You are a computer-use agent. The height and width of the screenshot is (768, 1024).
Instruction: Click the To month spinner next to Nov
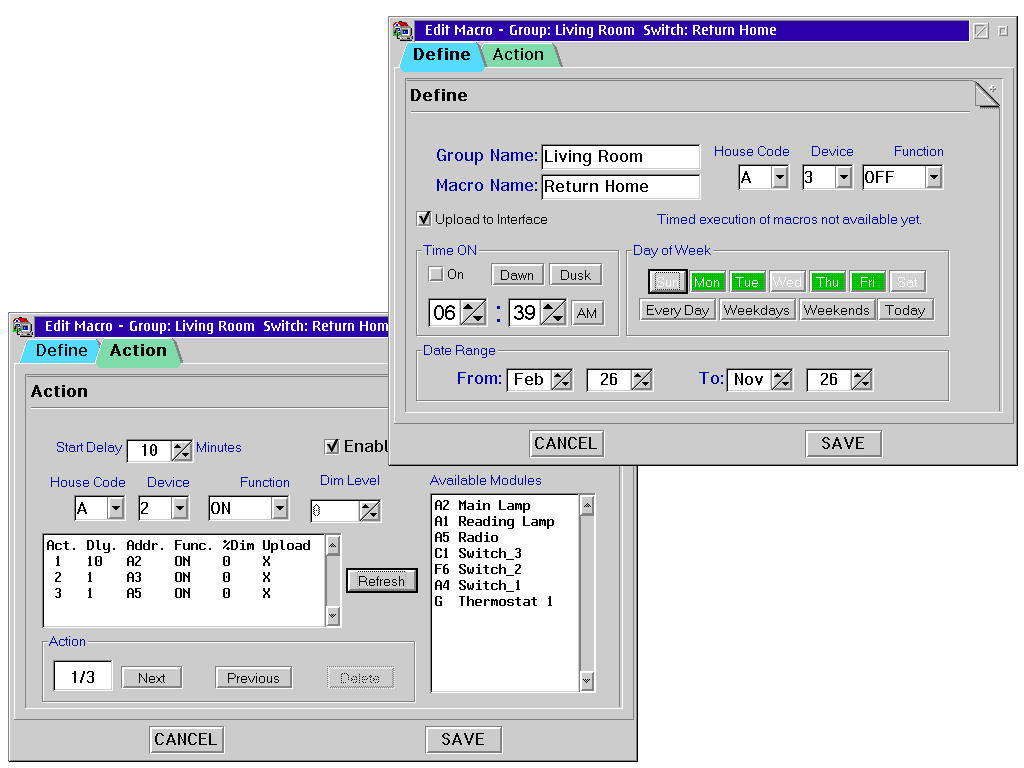pos(781,379)
